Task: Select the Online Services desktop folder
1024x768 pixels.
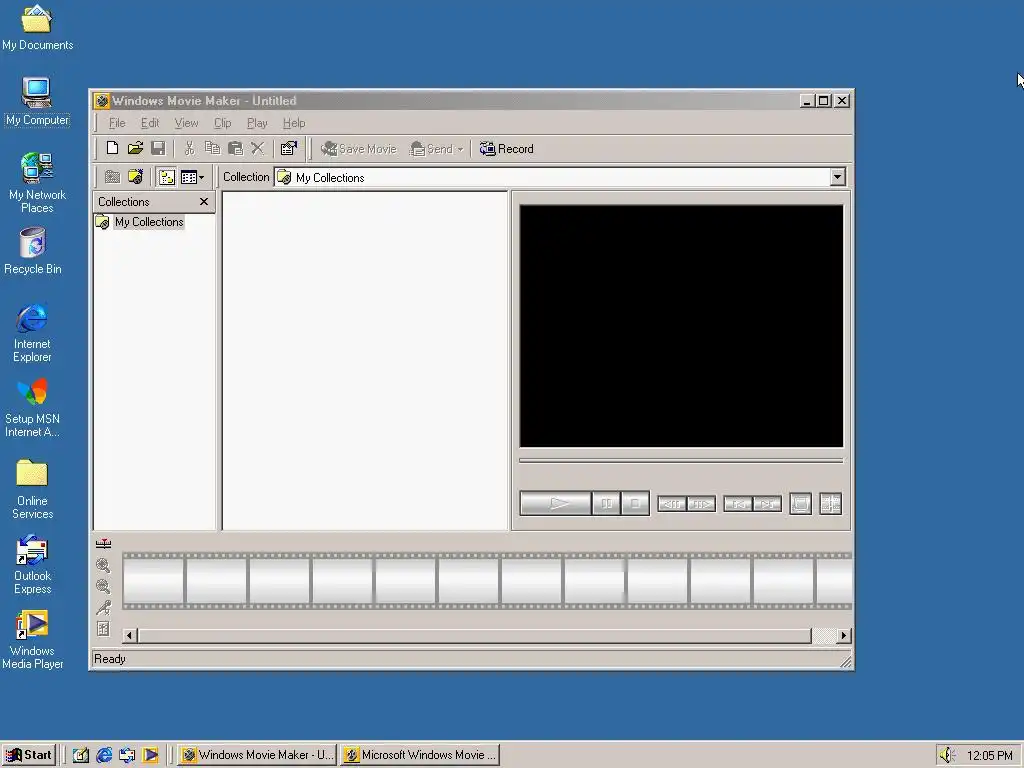Action: pyautogui.click(x=32, y=490)
